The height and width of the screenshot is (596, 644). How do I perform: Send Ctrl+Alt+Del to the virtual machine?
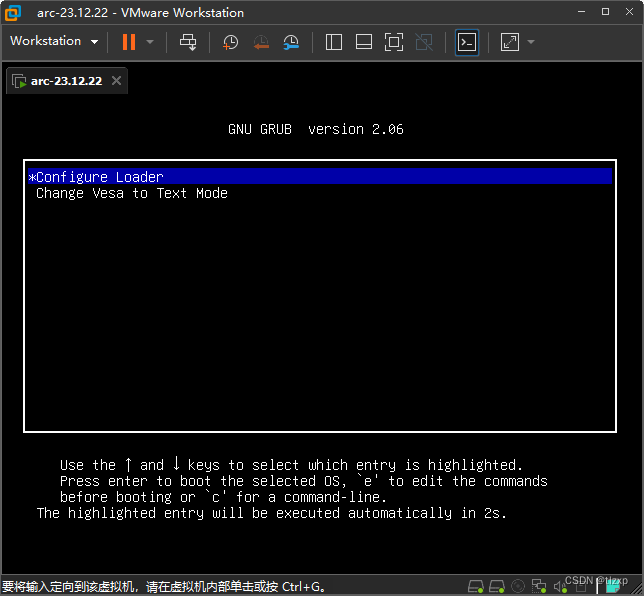188,42
